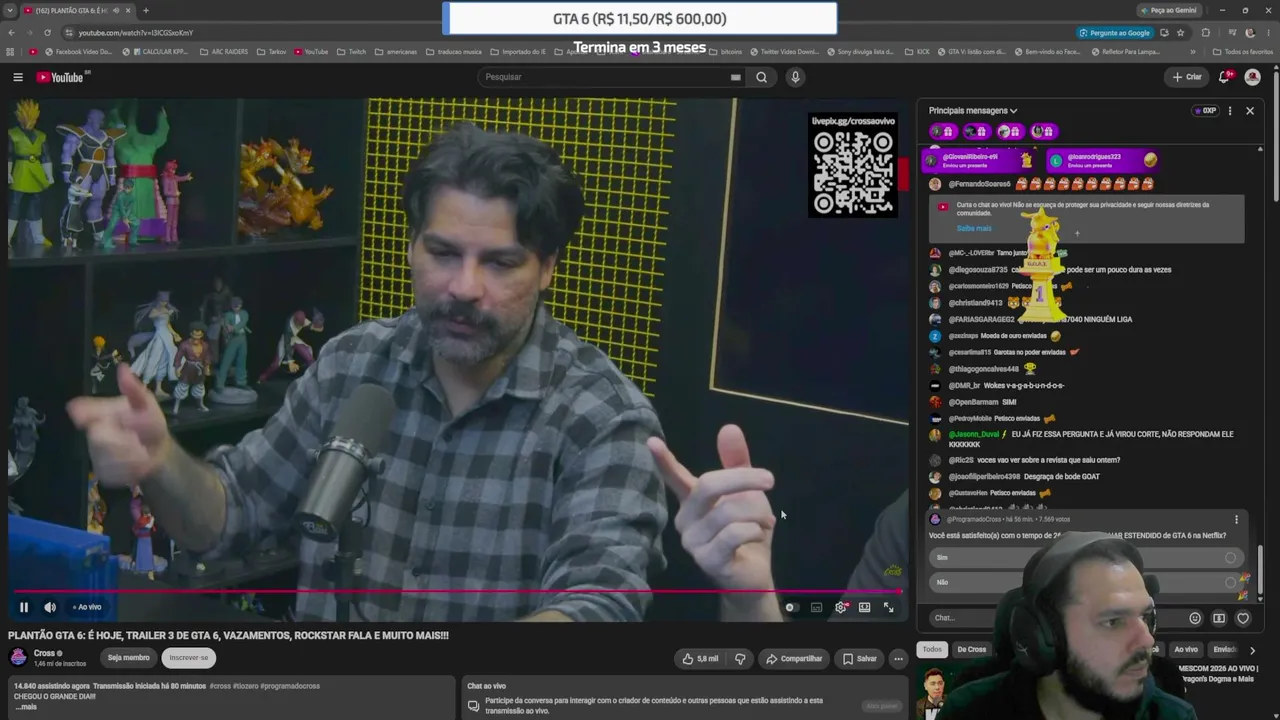Bookmark this page with the star

[x=1180, y=33]
